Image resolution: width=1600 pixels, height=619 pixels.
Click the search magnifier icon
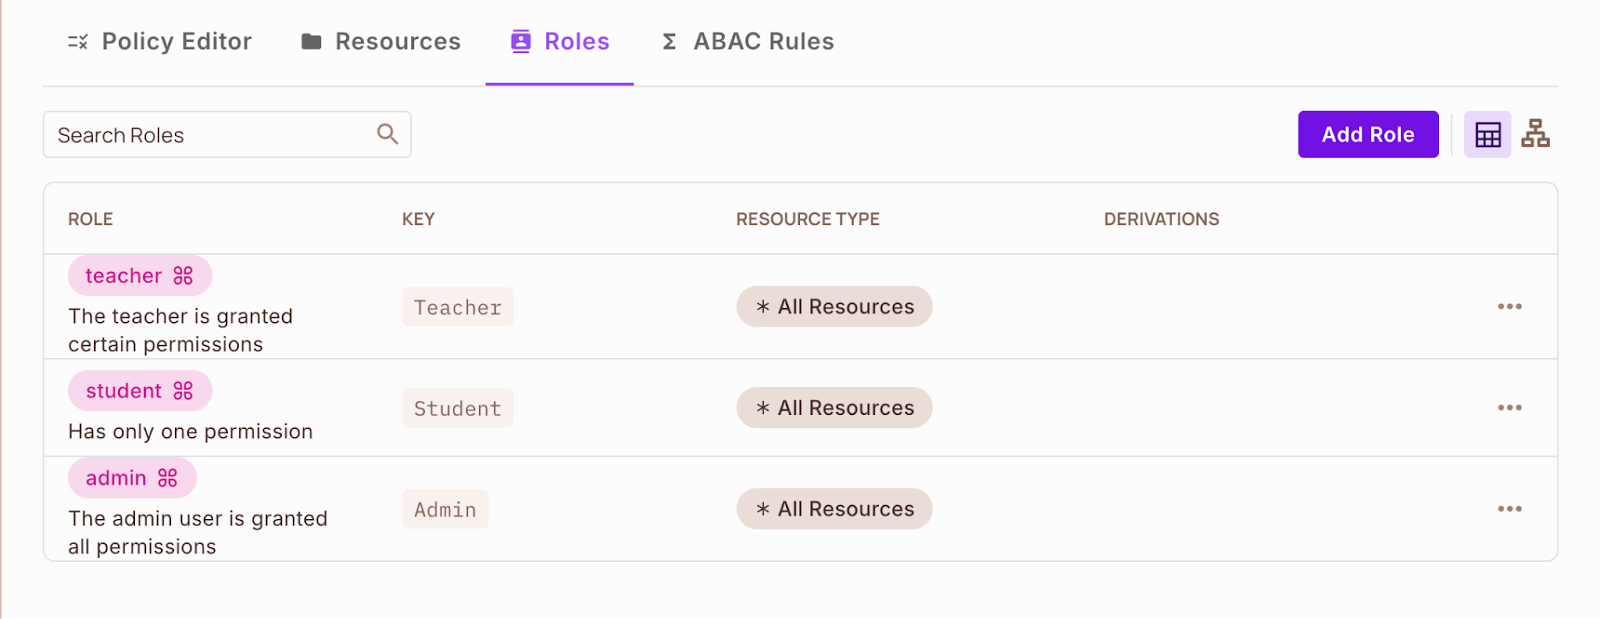(387, 134)
